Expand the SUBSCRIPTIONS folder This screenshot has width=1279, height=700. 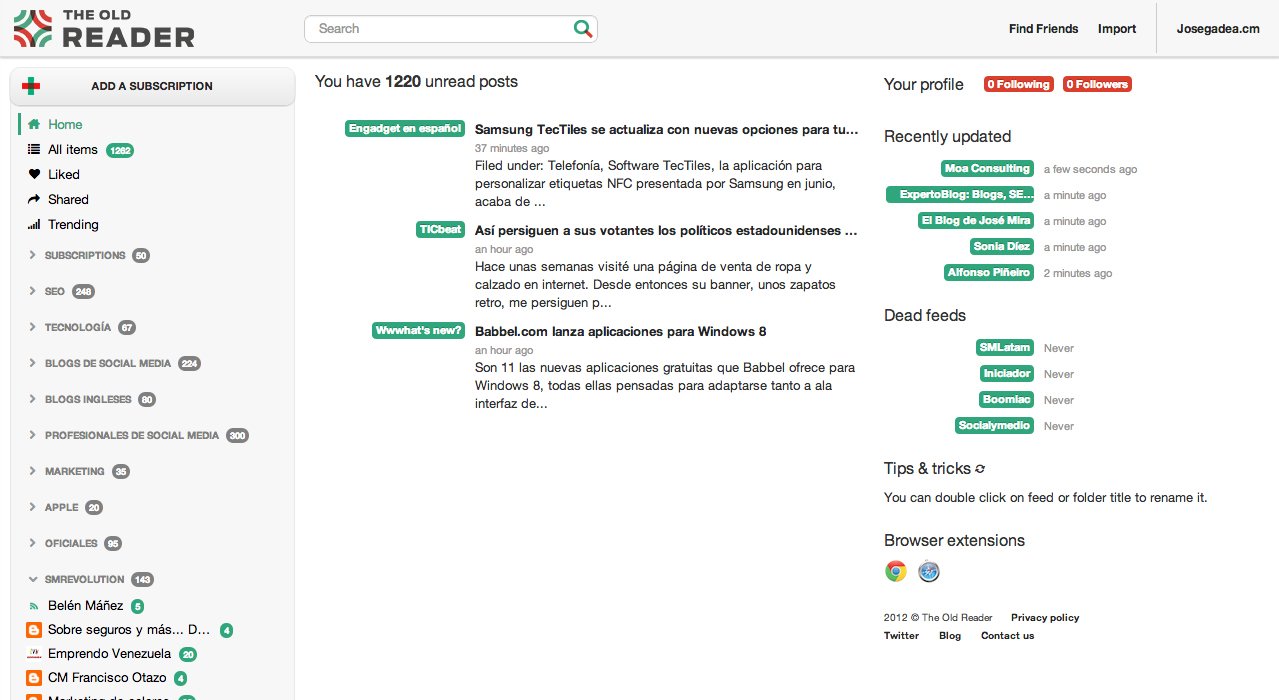tap(30, 255)
